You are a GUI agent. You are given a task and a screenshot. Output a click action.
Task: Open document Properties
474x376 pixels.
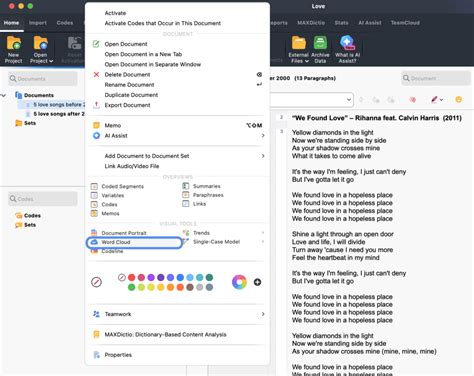(118, 355)
